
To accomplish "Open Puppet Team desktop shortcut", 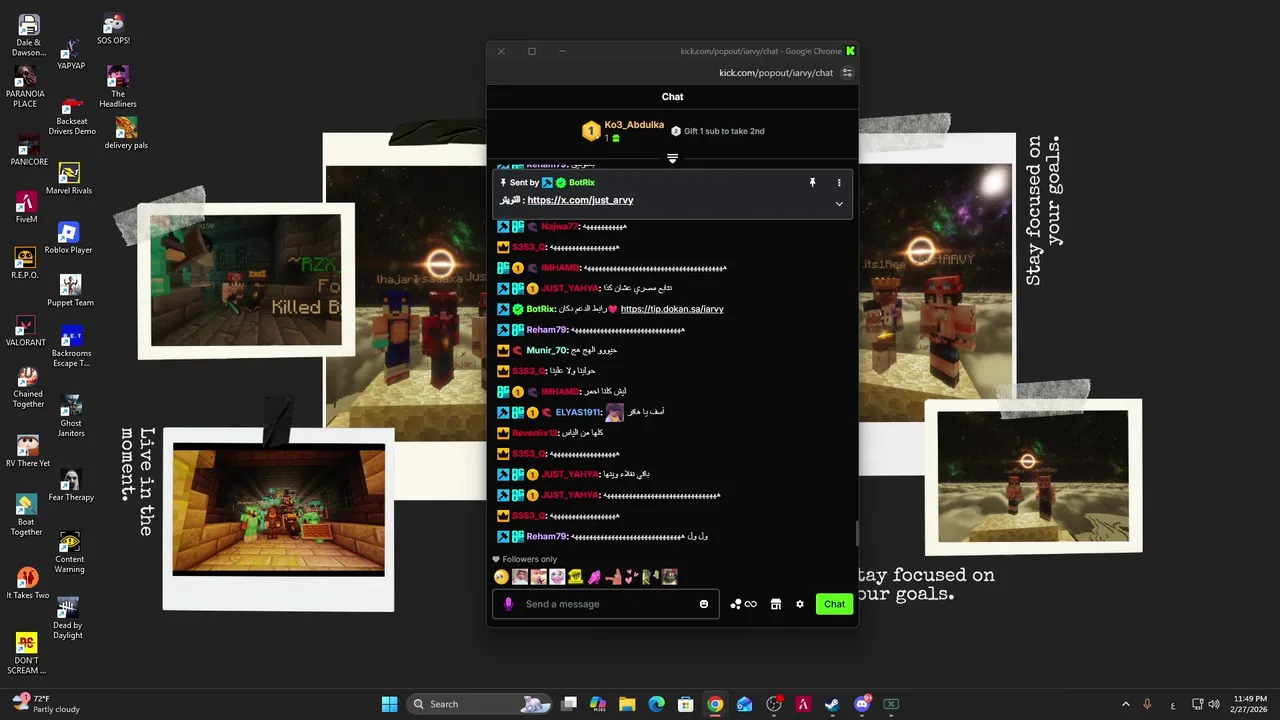I will (x=70, y=291).
